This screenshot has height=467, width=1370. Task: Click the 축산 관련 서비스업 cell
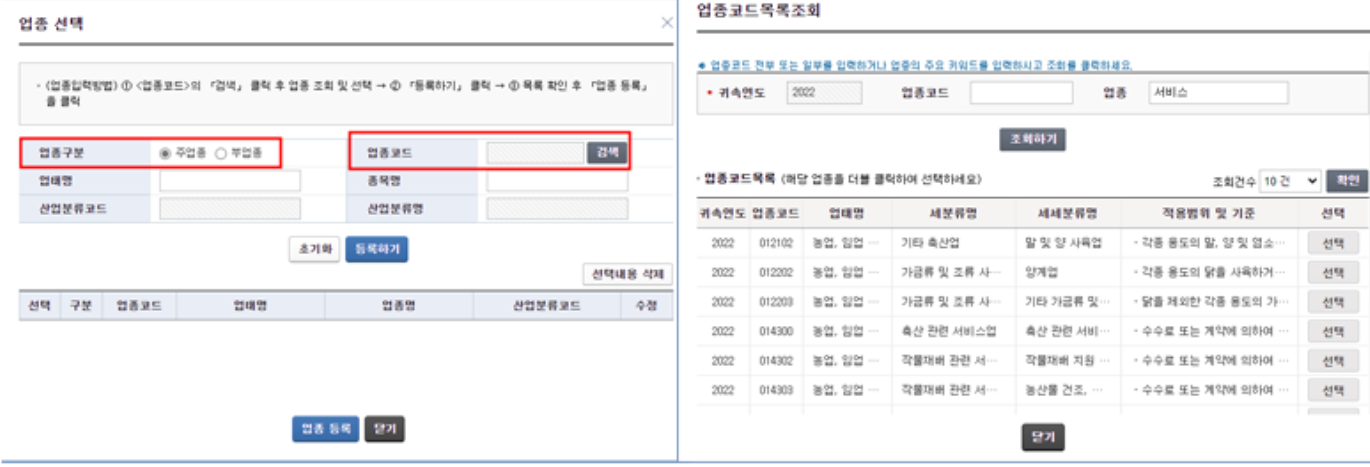point(950,331)
